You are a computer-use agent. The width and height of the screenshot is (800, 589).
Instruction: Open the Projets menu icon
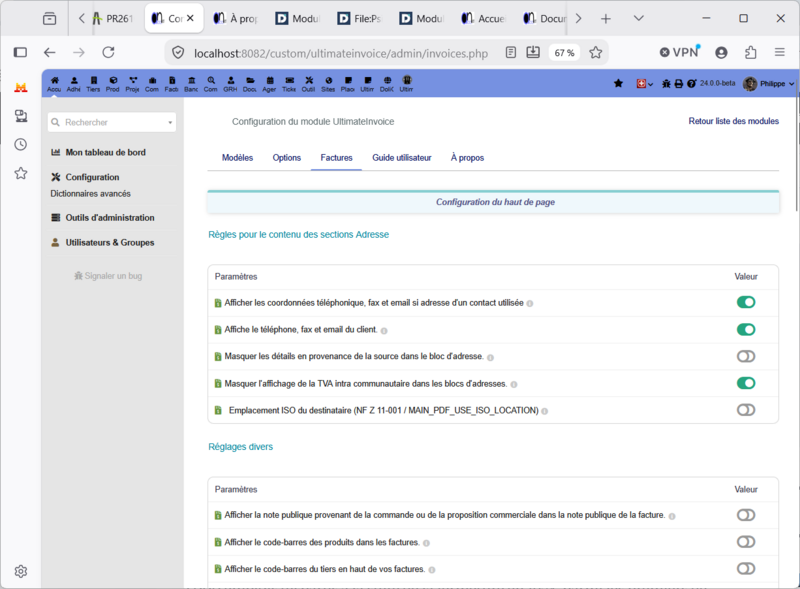coord(133,81)
